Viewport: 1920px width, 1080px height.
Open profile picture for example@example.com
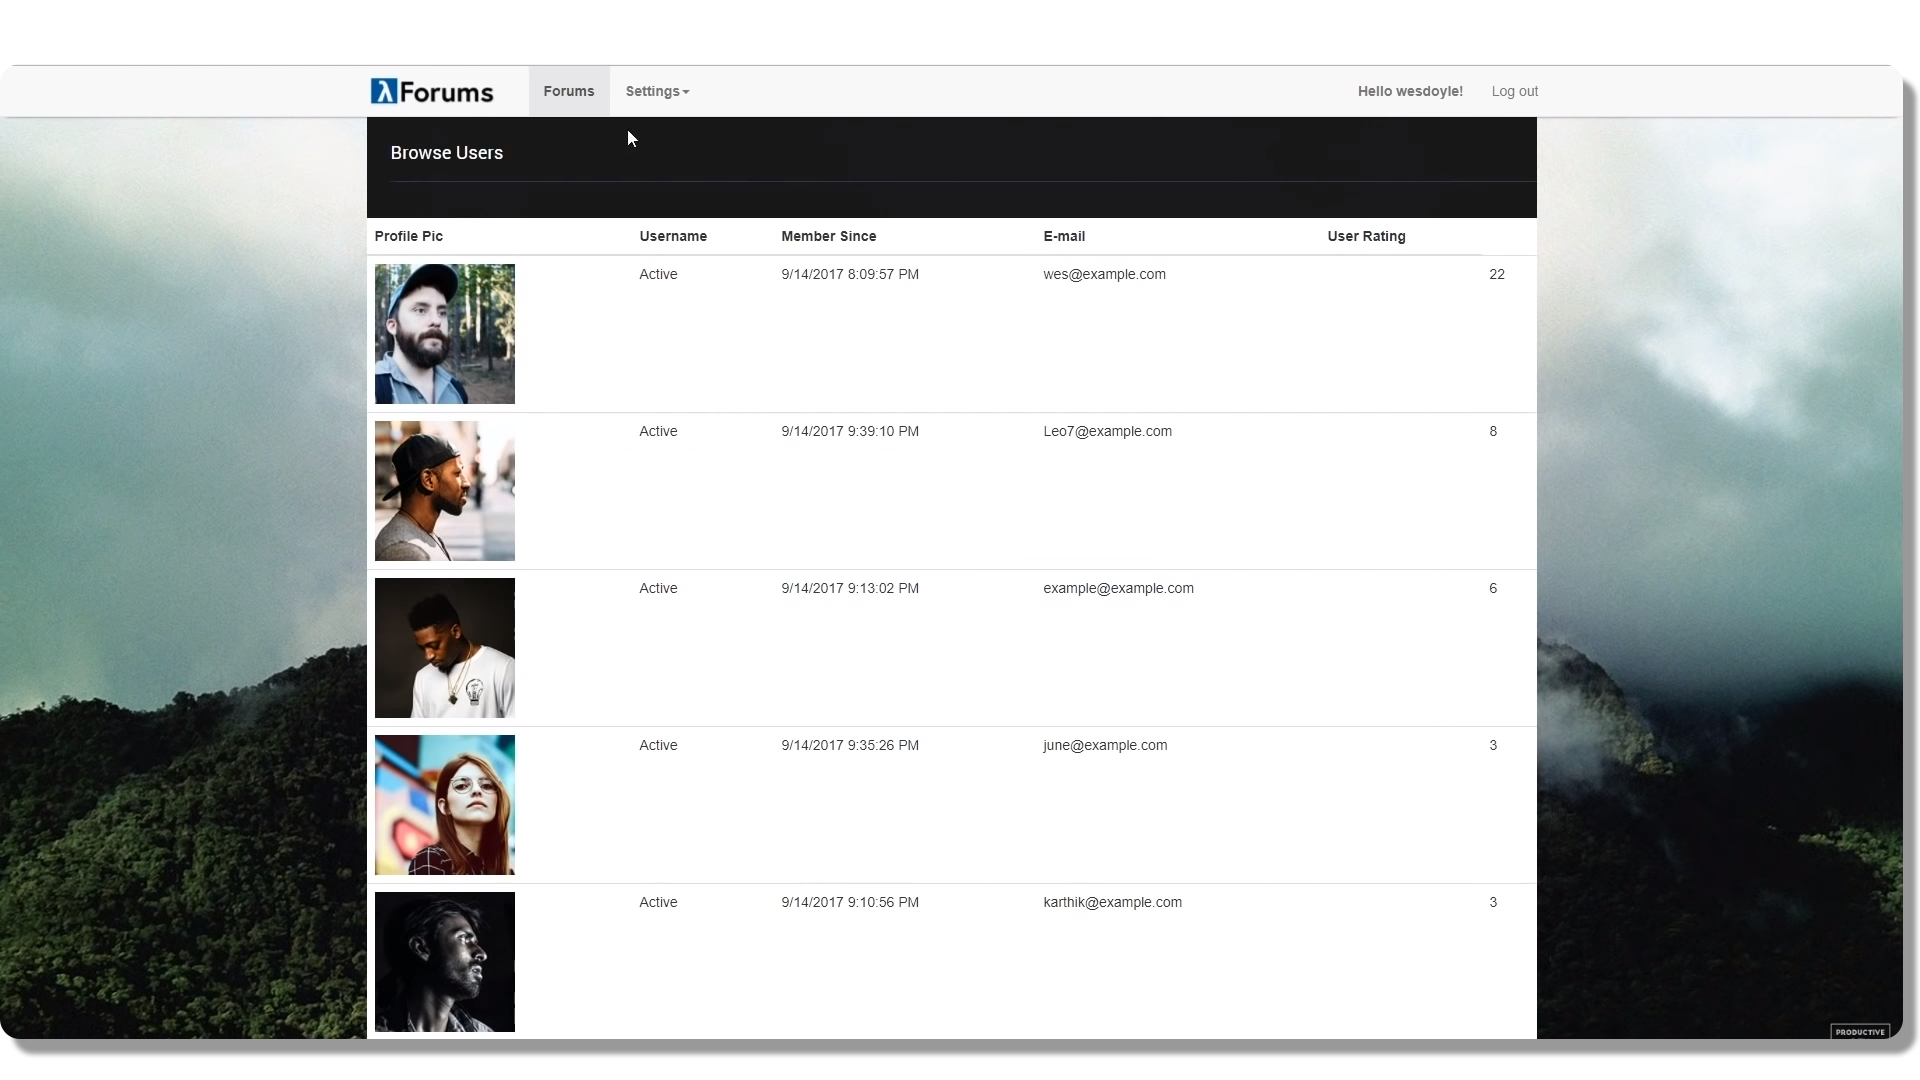click(x=445, y=648)
